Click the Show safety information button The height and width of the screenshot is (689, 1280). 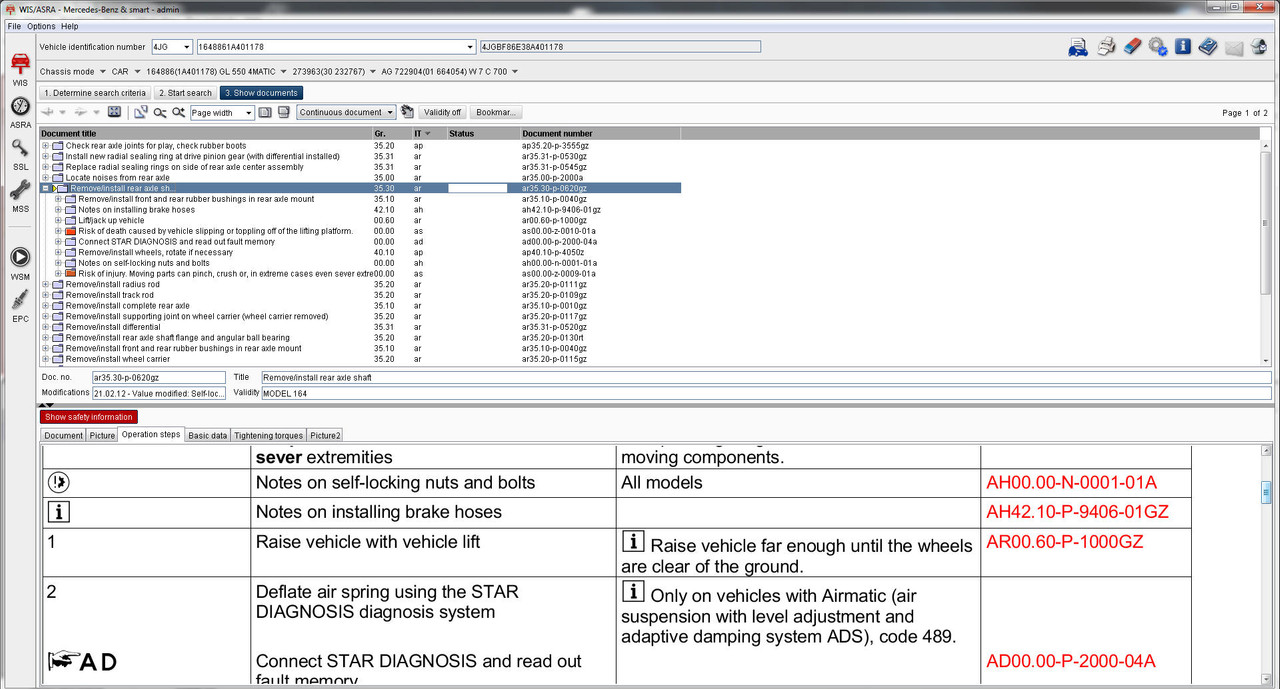coord(88,417)
